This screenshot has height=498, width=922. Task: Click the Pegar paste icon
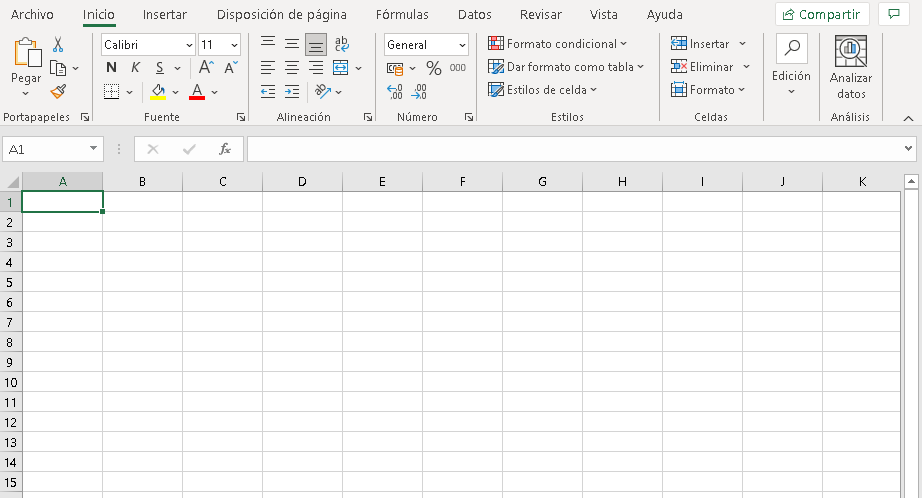pyautogui.click(x=27, y=52)
